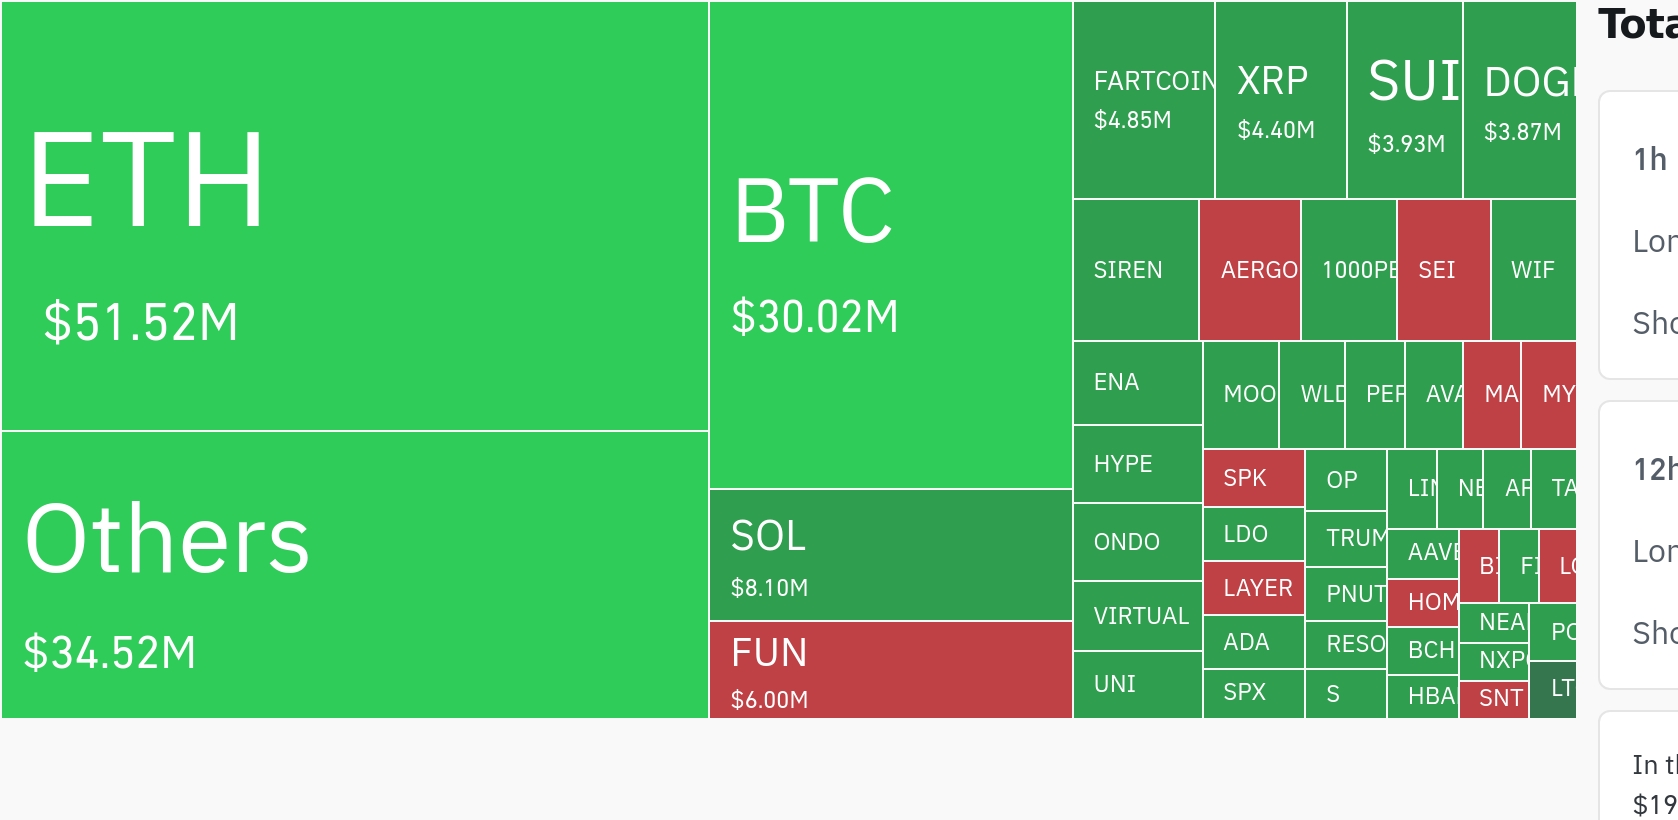Select the BTC $30.02M tile
The height and width of the screenshot is (820, 1678).
tap(891, 245)
